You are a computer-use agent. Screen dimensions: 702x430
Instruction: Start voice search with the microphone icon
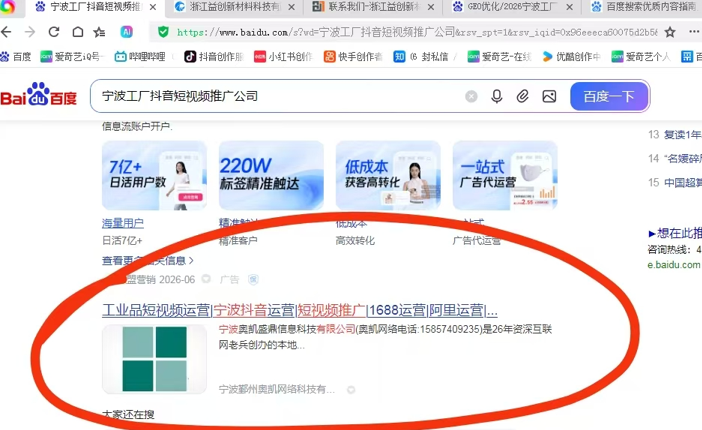pos(497,96)
